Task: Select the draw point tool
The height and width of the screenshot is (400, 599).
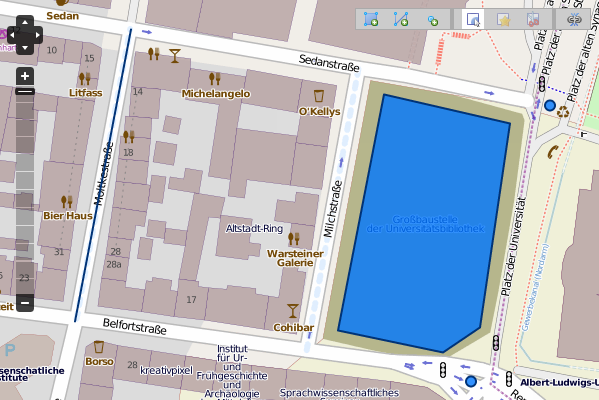Action: click(432, 20)
